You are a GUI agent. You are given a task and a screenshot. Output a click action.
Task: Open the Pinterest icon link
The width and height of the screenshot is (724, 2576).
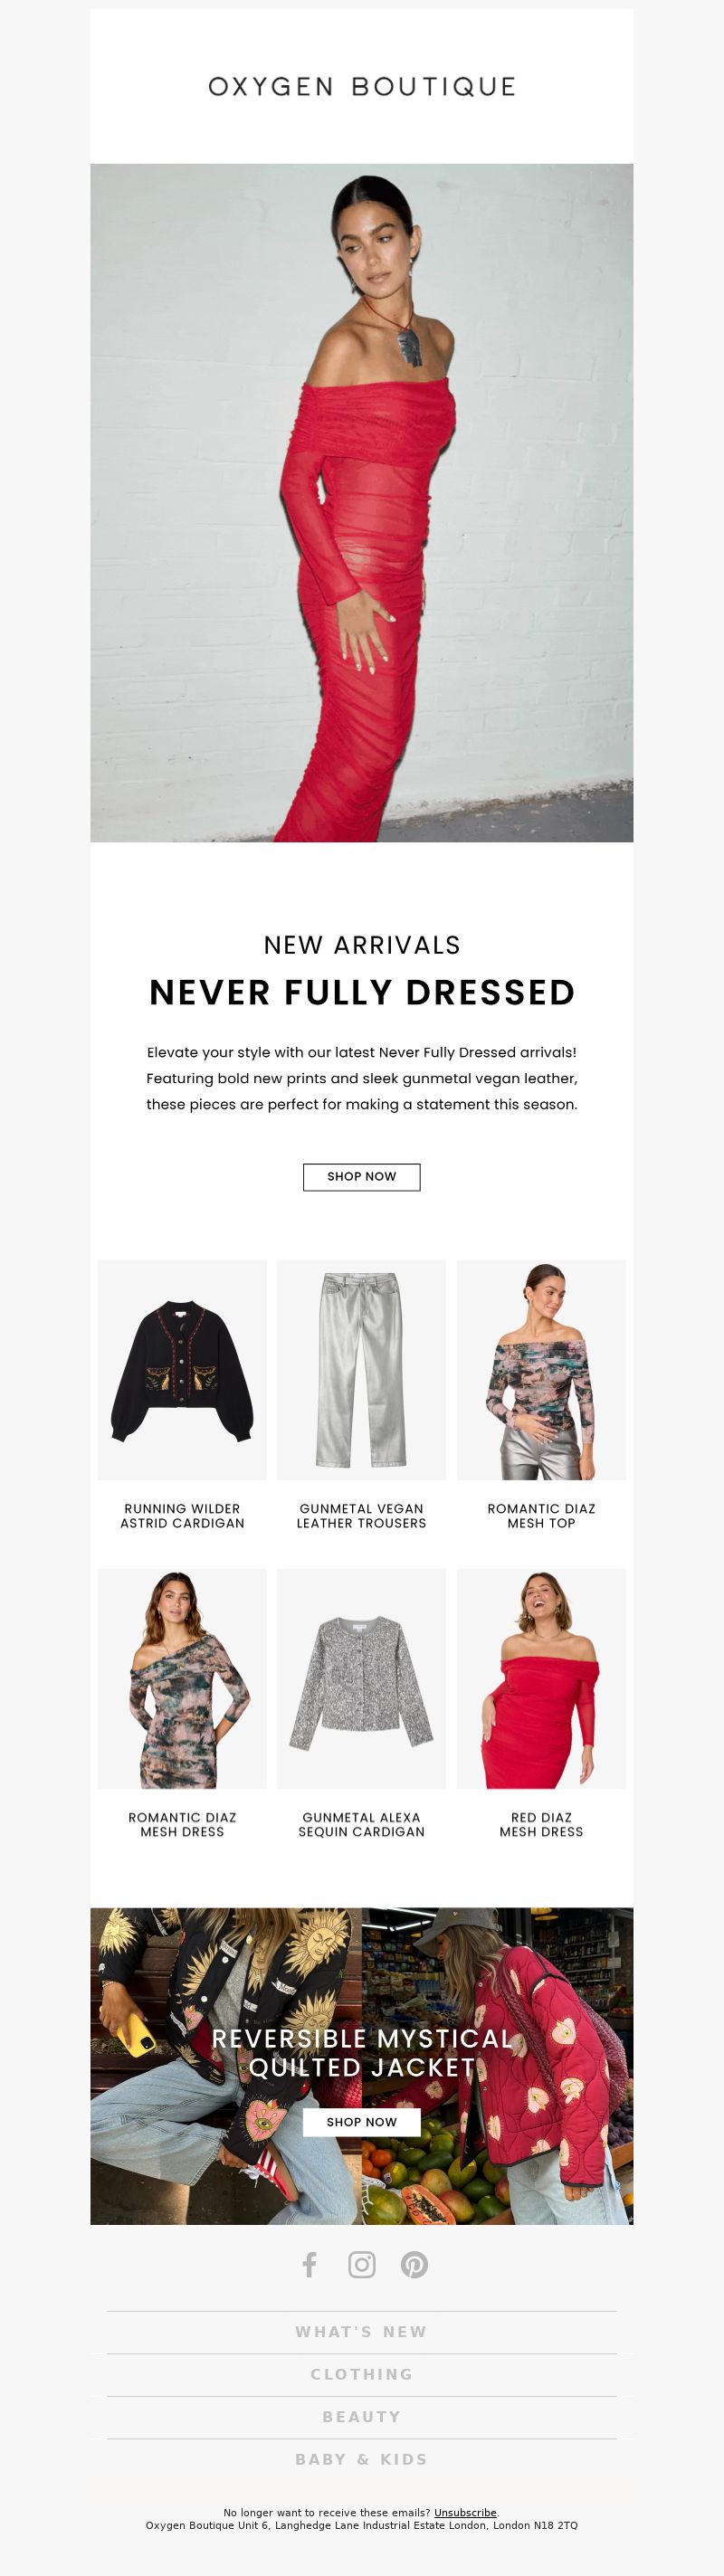[x=414, y=2264]
